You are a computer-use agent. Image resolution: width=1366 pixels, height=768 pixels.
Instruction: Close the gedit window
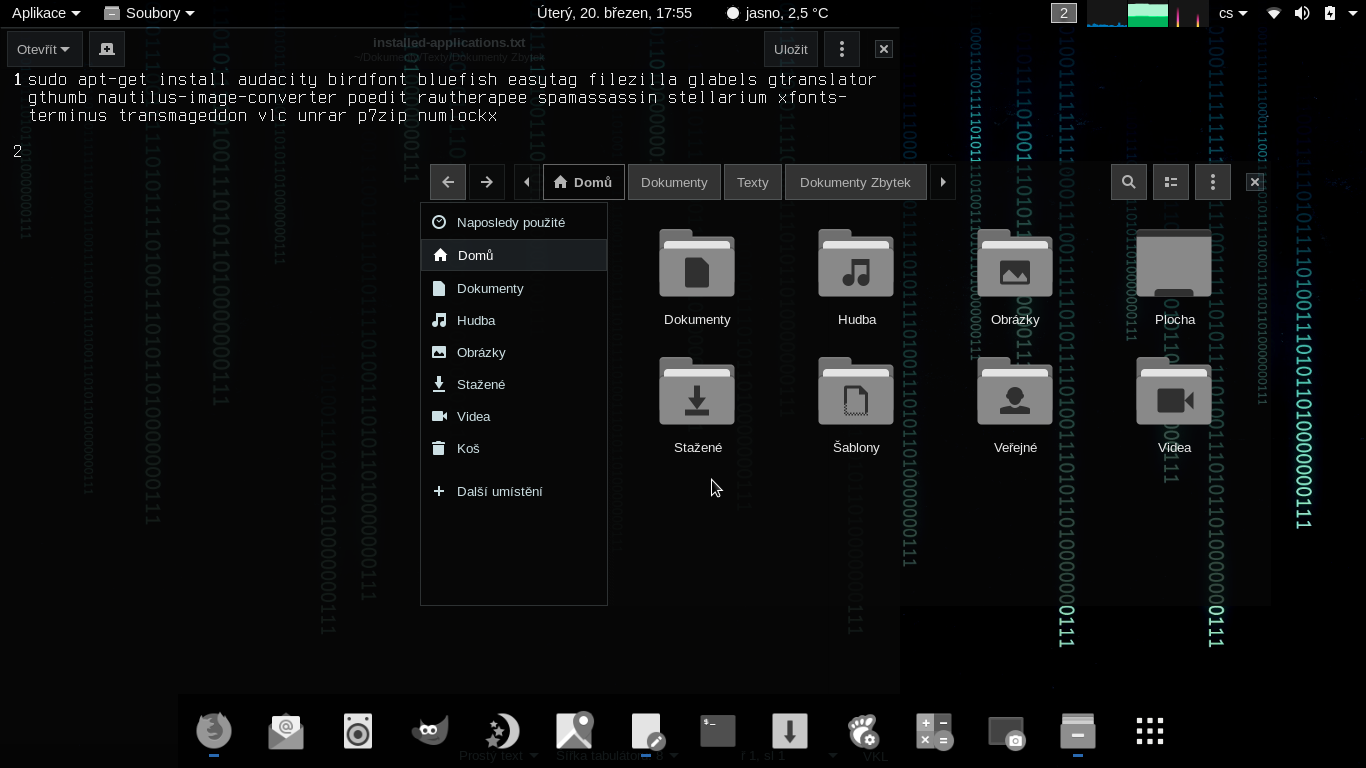tap(884, 49)
